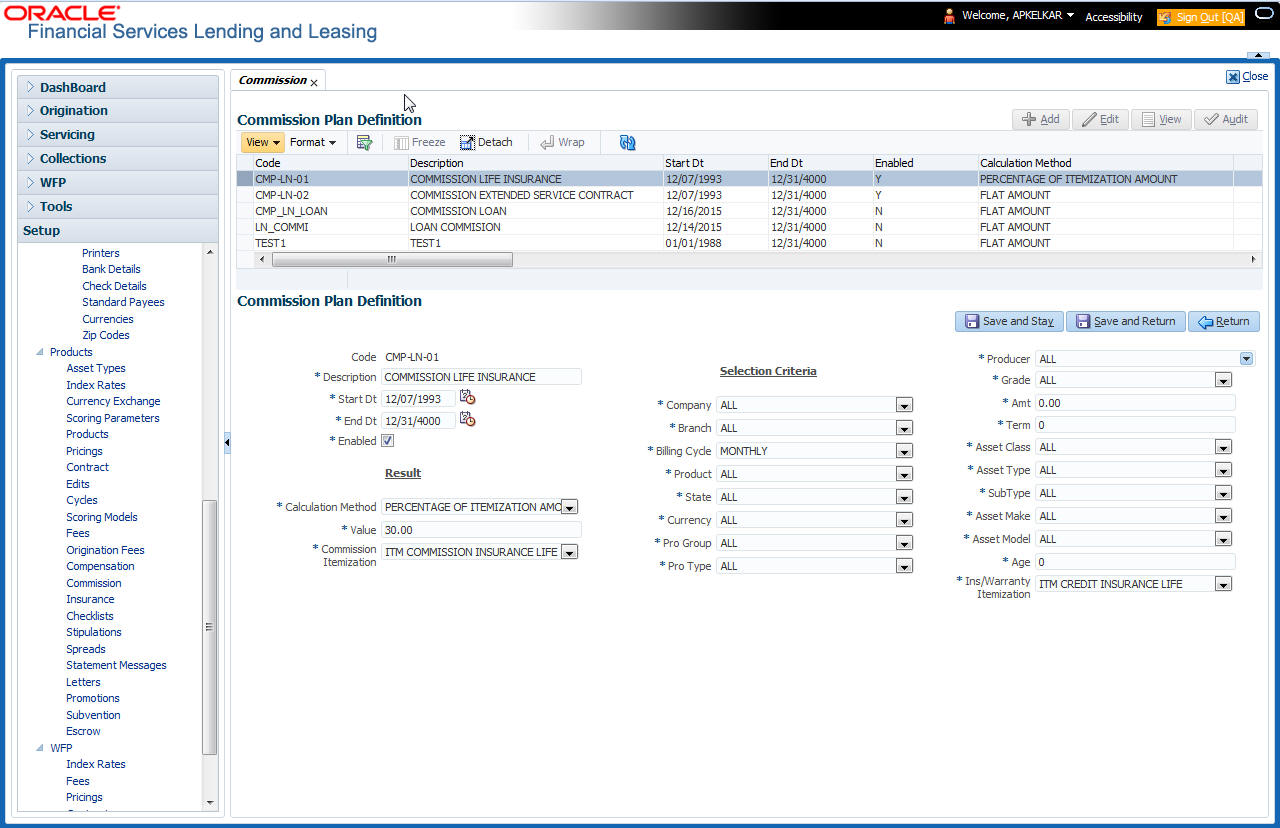Open the Company dropdown

tap(904, 405)
